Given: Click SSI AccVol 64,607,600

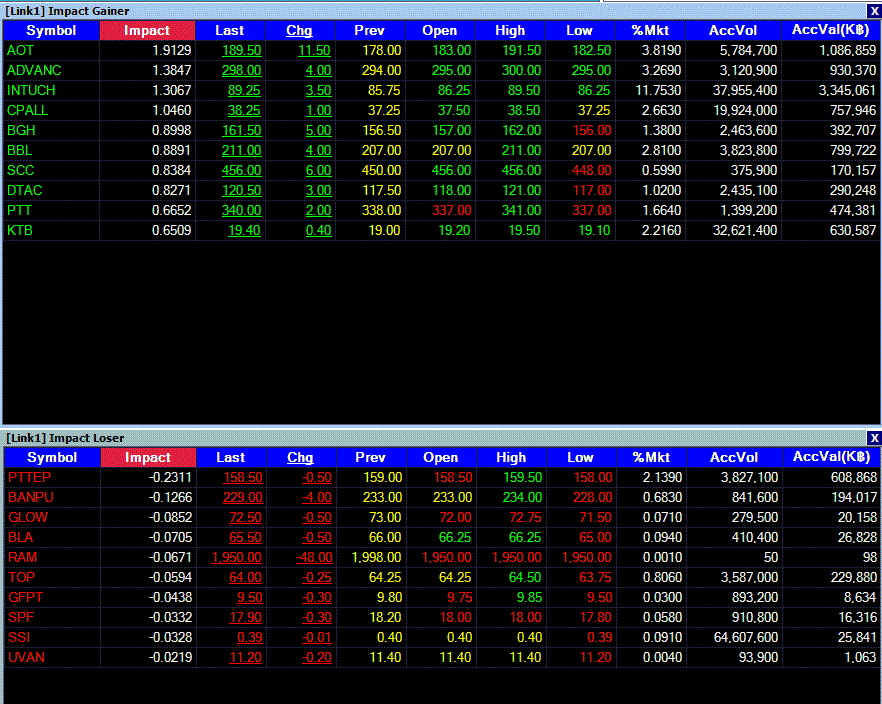Looking at the screenshot, I should (746, 637).
